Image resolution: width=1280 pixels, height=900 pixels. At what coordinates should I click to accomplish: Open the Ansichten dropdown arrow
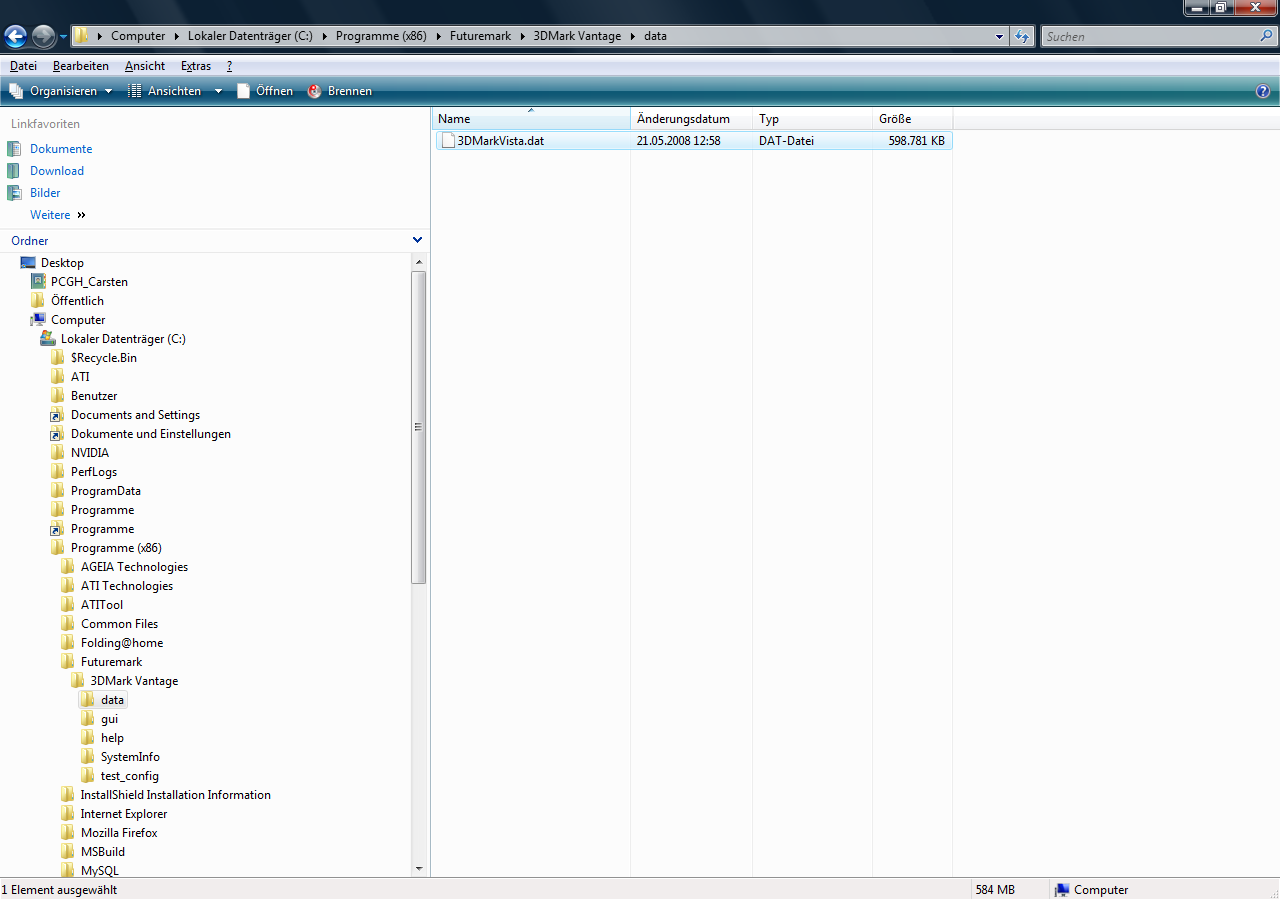(218, 91)
